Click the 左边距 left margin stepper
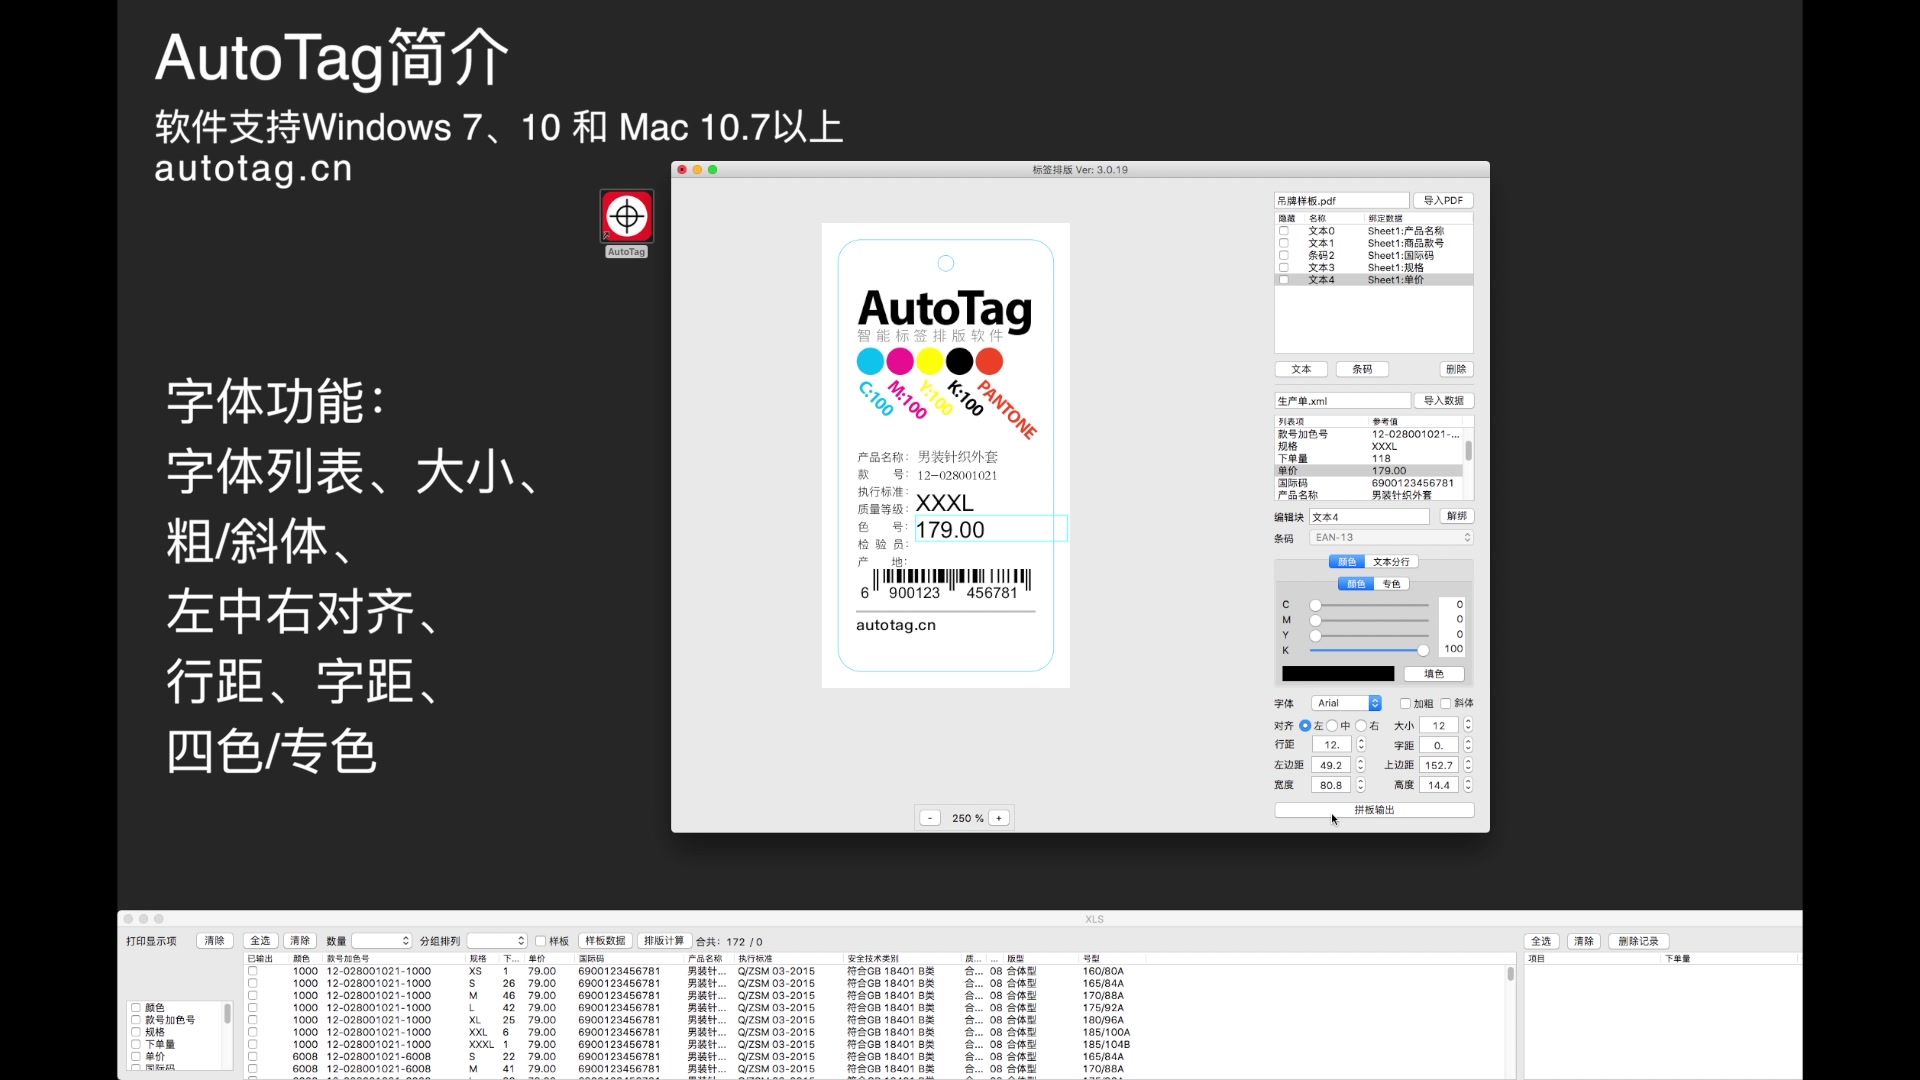 (1360, 765)
